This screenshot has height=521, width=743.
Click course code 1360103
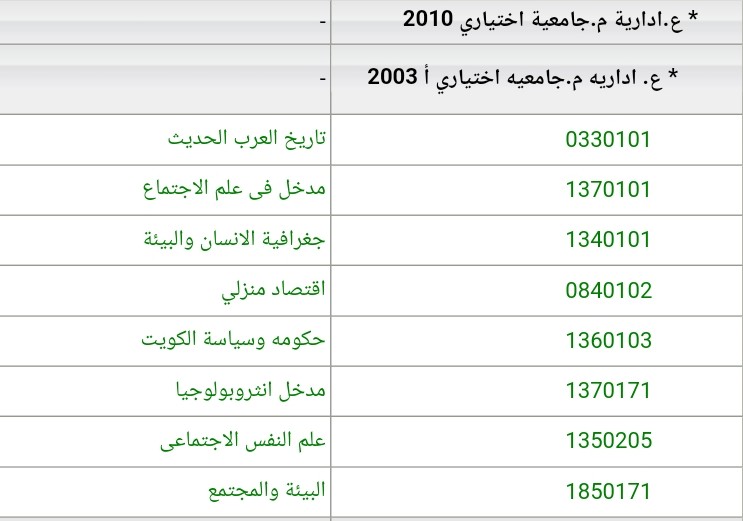(609, 340)
